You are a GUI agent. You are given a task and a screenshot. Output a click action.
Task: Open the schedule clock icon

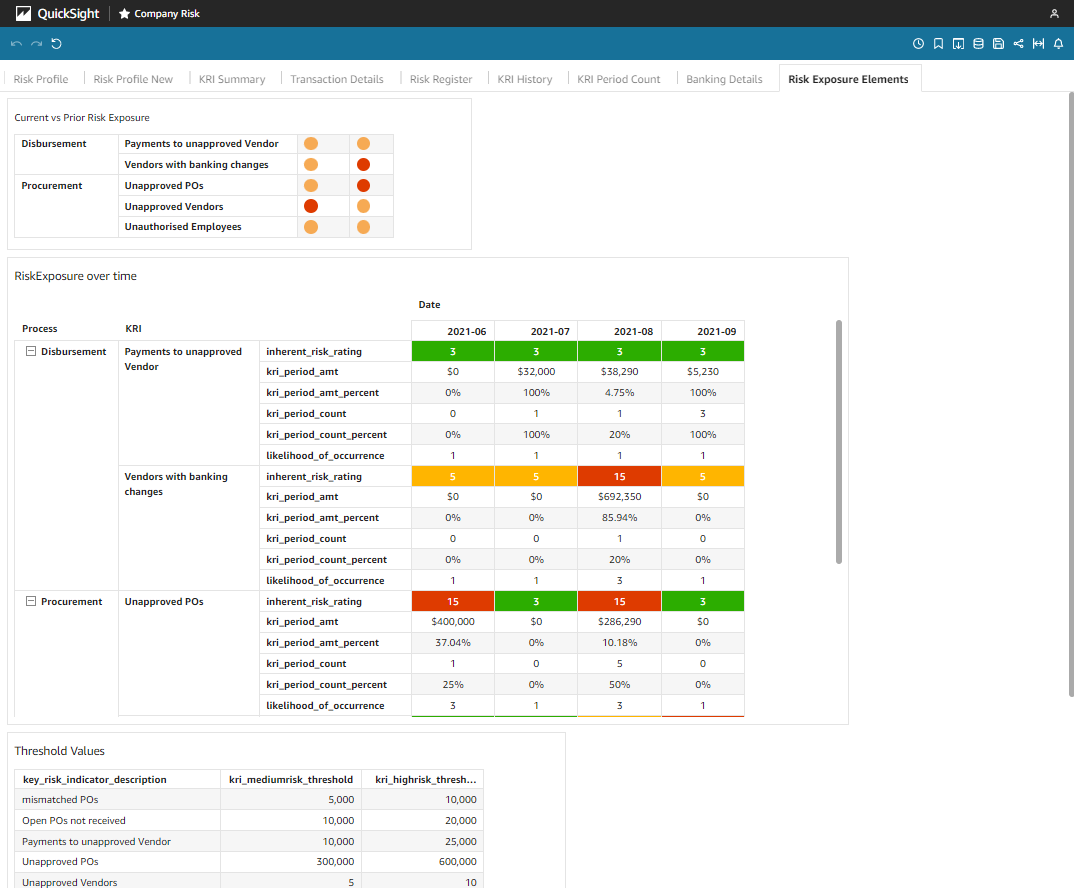pyautogui.click(x=919, y=44)
